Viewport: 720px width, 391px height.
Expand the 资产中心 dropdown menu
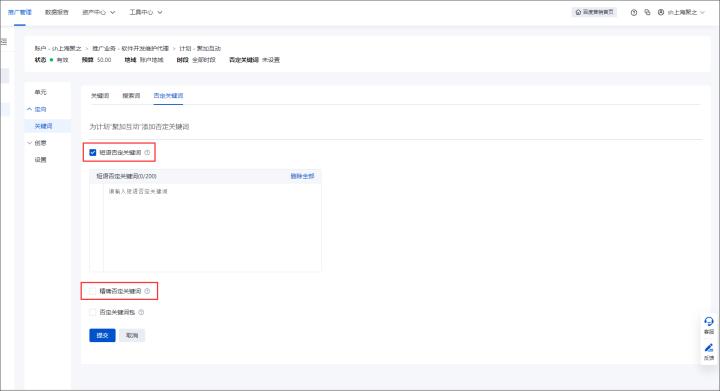point(98,12)
